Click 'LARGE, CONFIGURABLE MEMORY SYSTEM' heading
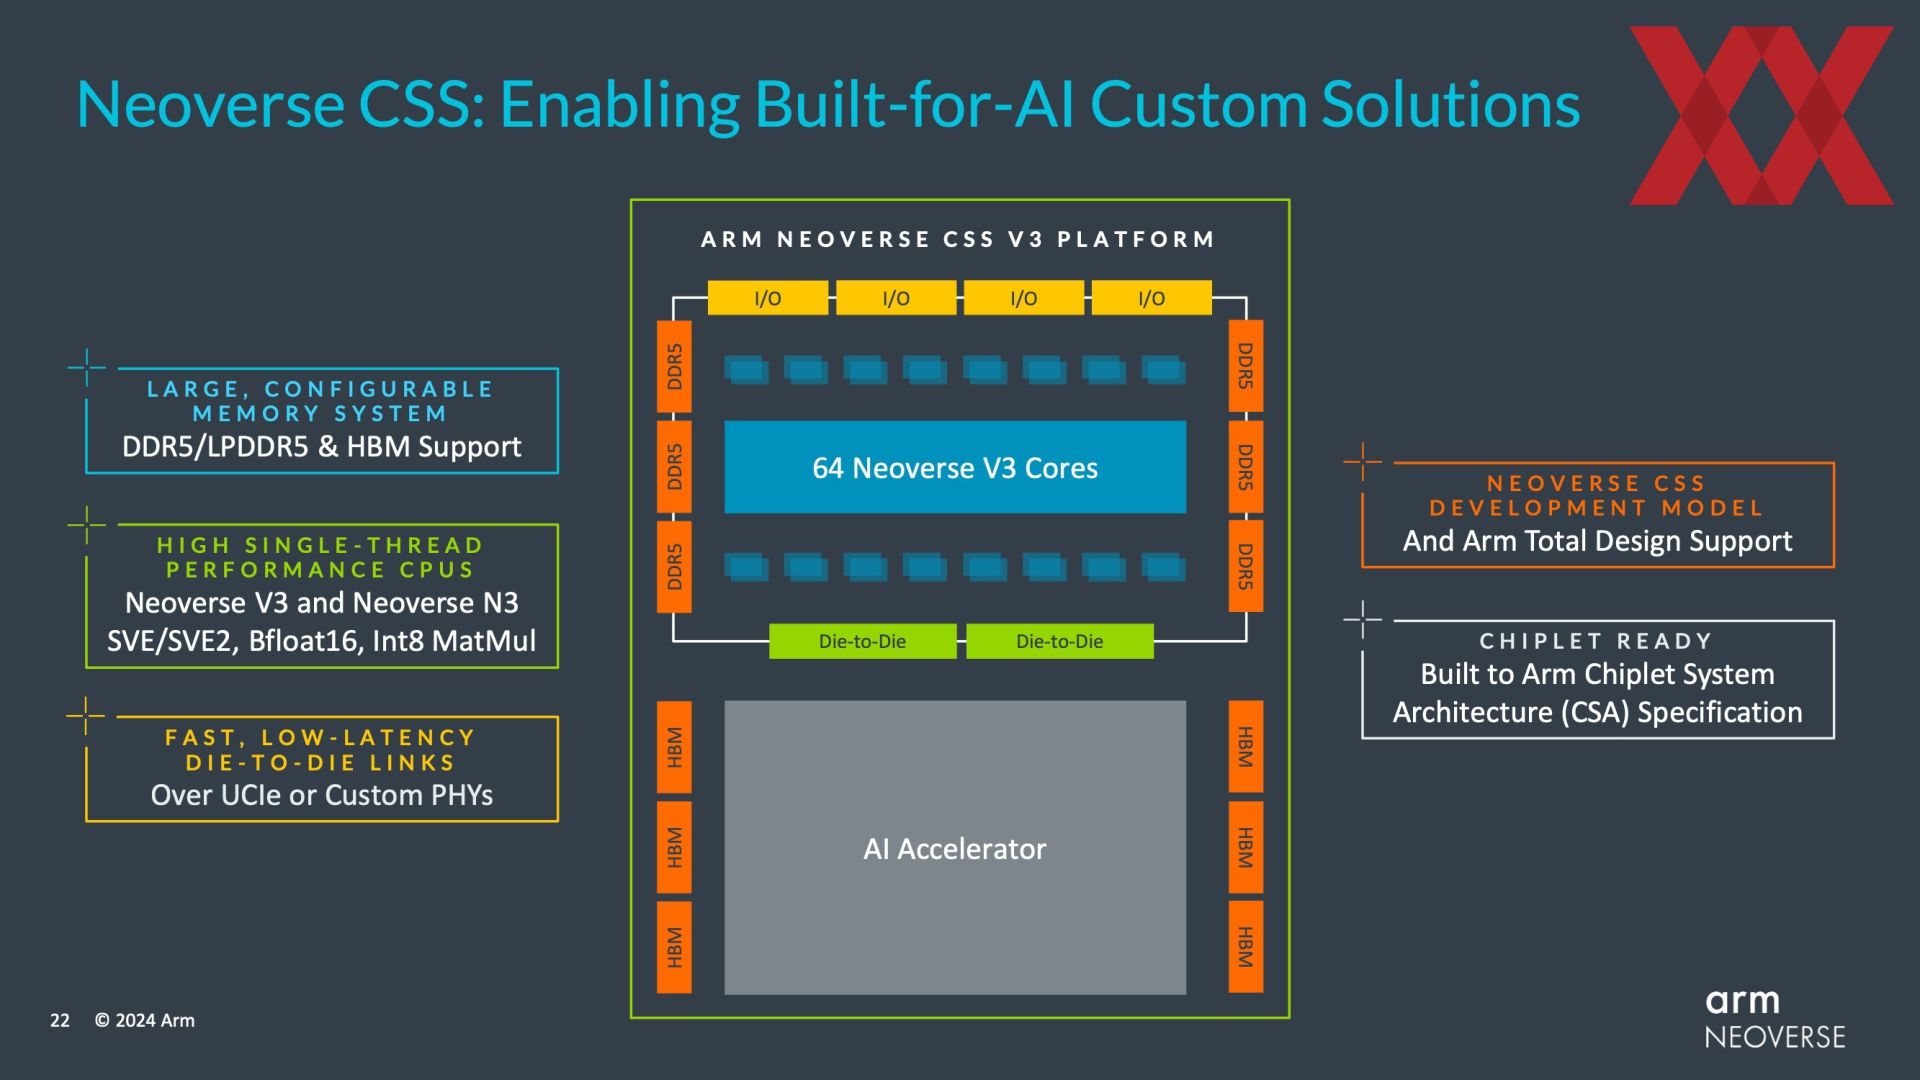Viewport: 1920px width, 1080px height. coord(321,401)
